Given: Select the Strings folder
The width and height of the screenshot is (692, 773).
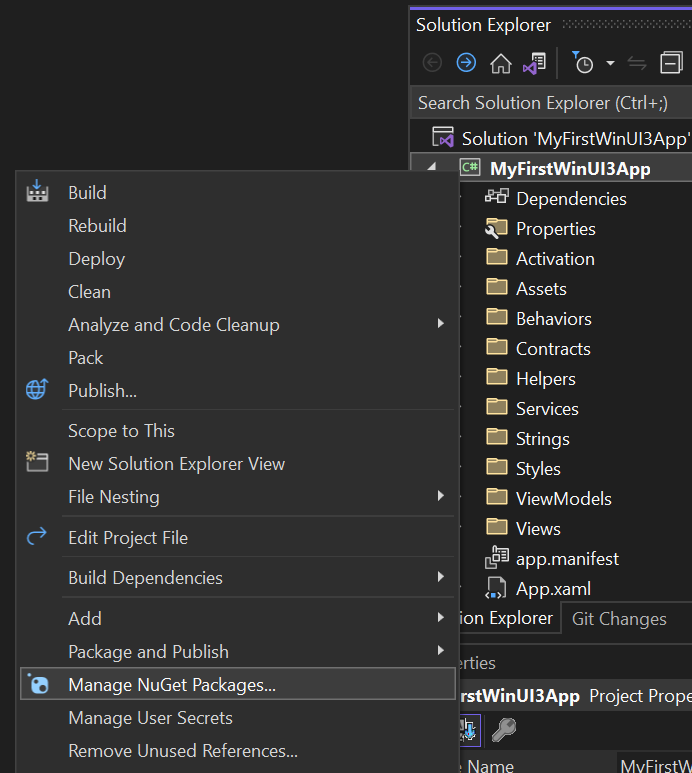Looking at the screenshot, I should [543, 439].
